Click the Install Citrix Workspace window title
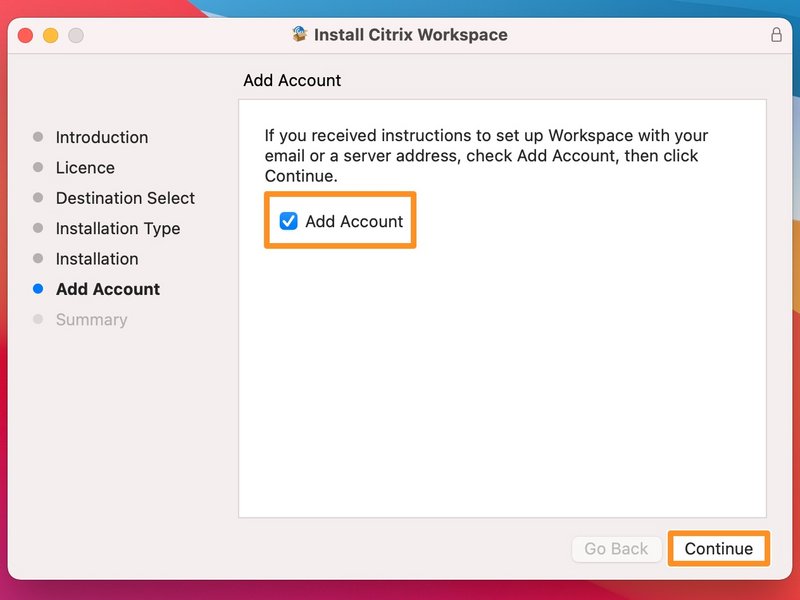800x600 pixels. [411, 35]
